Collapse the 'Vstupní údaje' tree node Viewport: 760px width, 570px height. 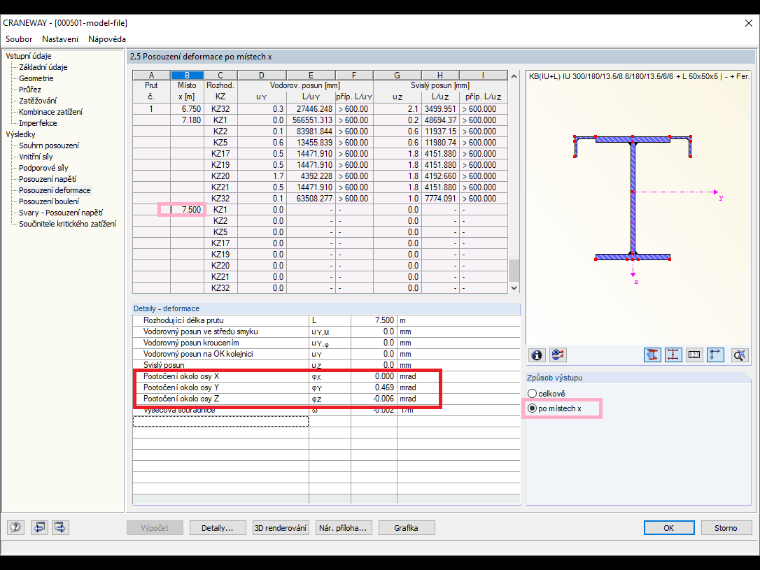pos(28,56)
